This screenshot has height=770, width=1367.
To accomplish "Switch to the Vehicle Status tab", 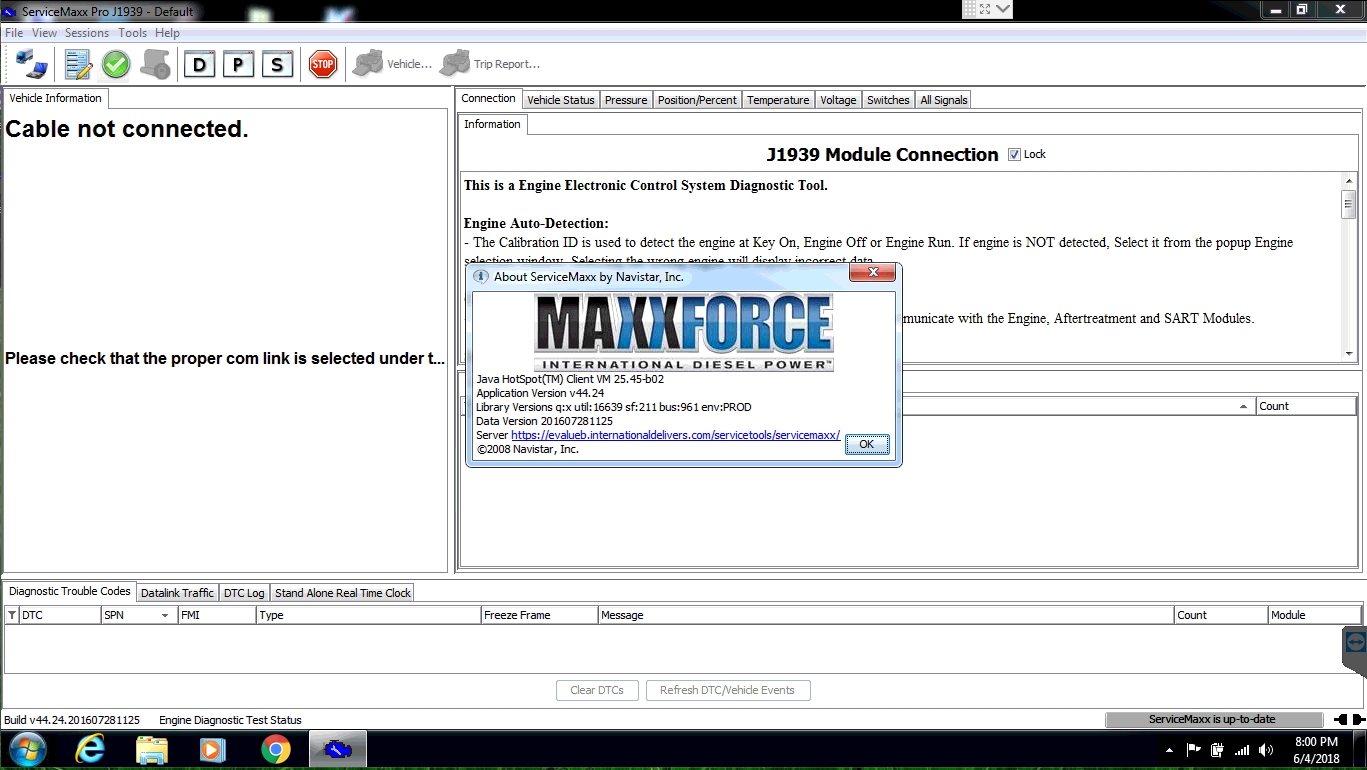I will (x=561, y=100).
